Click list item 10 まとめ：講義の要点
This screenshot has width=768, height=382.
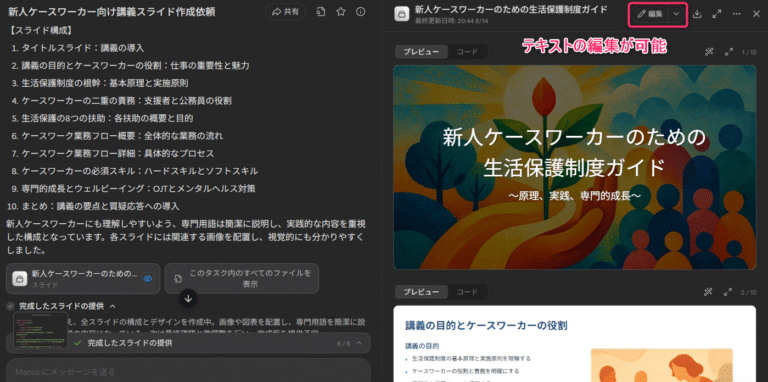tap(100, 206)
